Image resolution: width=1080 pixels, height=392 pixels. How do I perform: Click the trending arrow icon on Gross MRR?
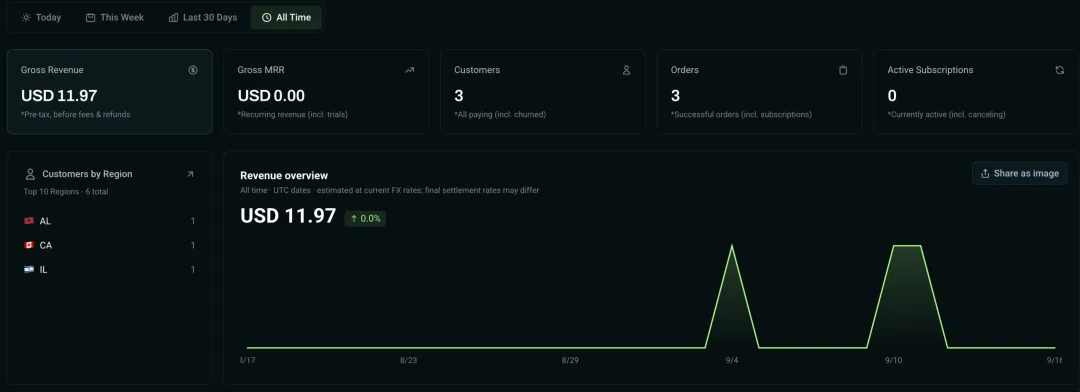click(x=410, y=70)
